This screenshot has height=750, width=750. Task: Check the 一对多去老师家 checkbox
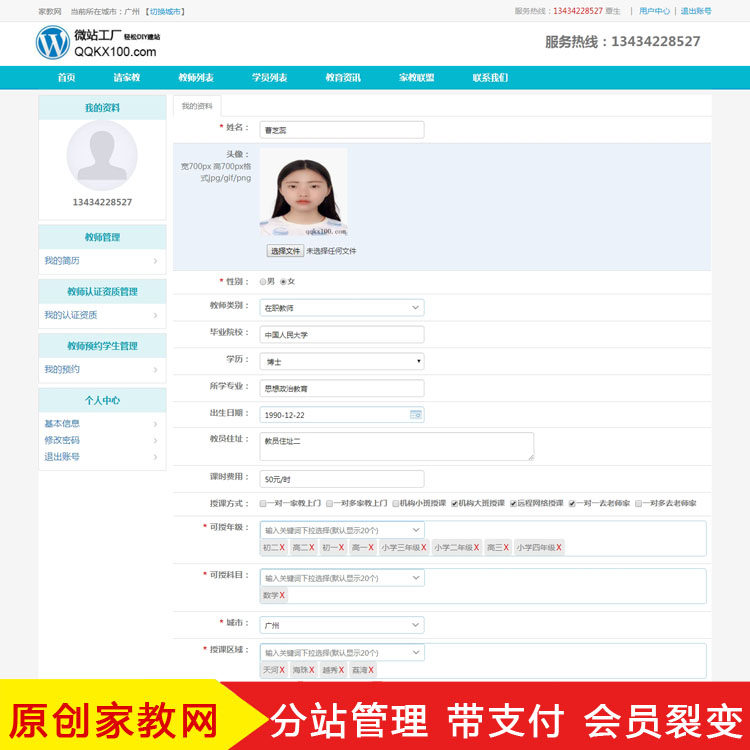click(x=638, y=503)
